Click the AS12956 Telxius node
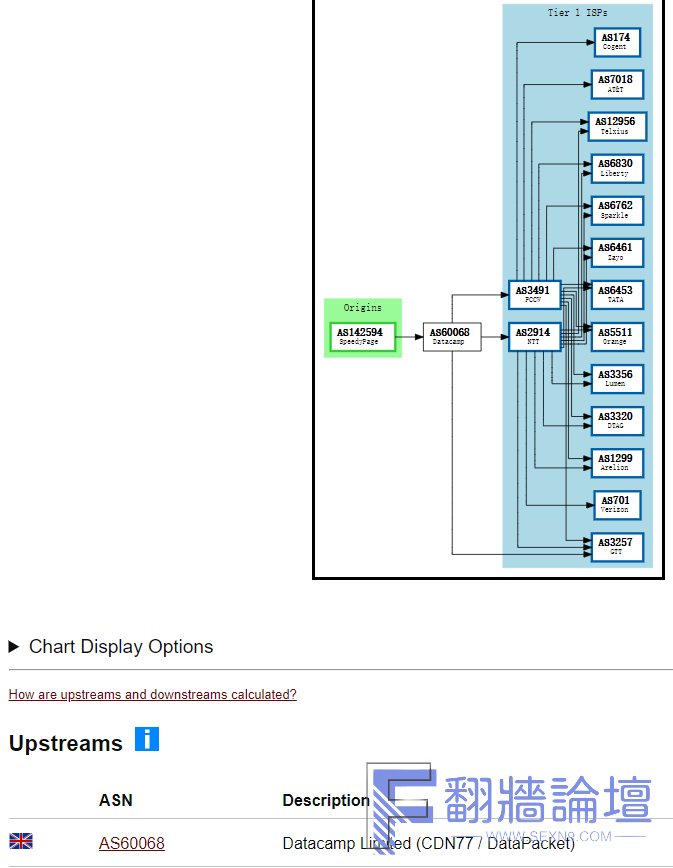Image resolution: width=673 pixels, height=868 pixels. 615,127
